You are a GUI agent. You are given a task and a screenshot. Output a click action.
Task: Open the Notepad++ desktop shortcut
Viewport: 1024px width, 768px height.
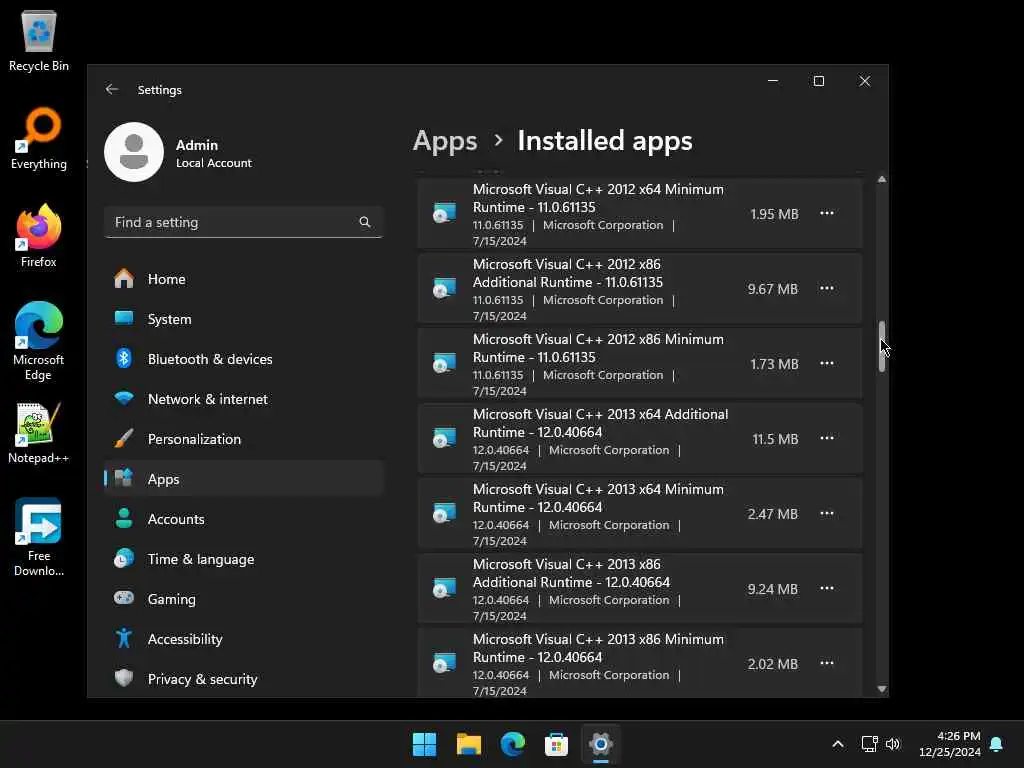tap(39, 432)
